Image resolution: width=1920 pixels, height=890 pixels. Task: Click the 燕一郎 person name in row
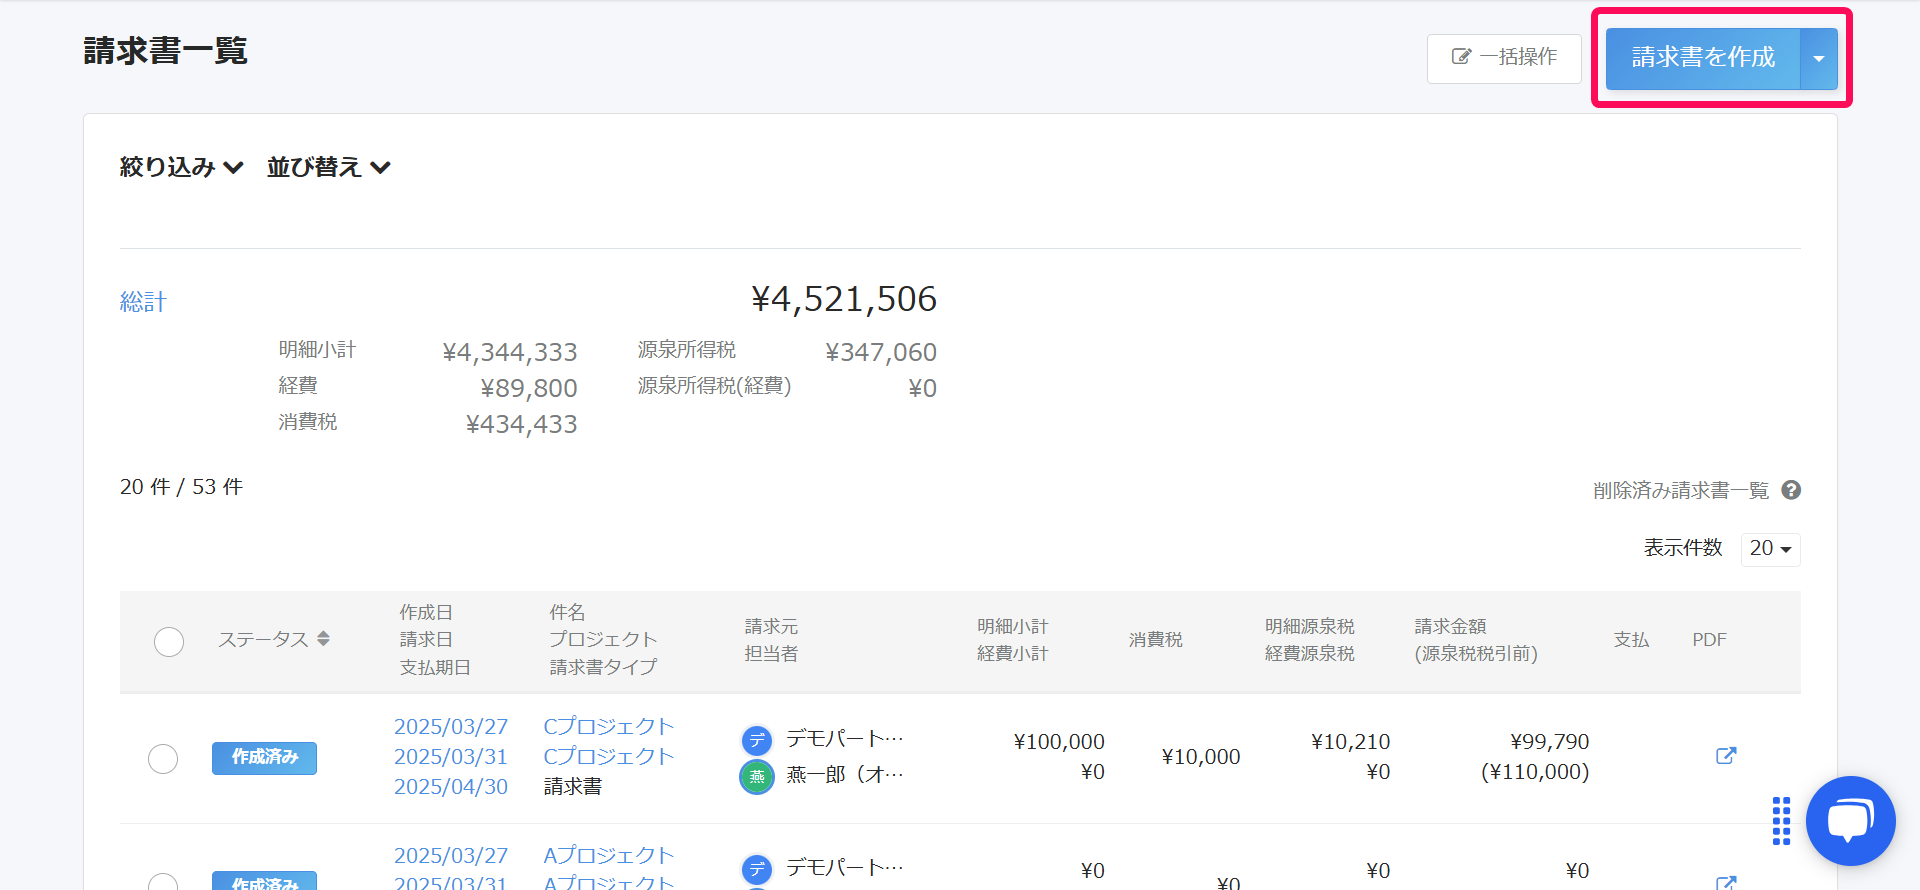(x=845, y=775)
